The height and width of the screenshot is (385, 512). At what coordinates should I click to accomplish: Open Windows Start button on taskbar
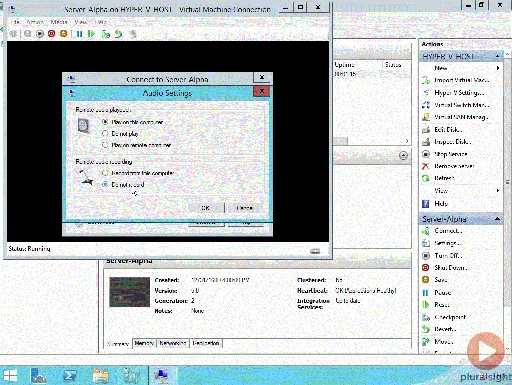pos(10,376)
